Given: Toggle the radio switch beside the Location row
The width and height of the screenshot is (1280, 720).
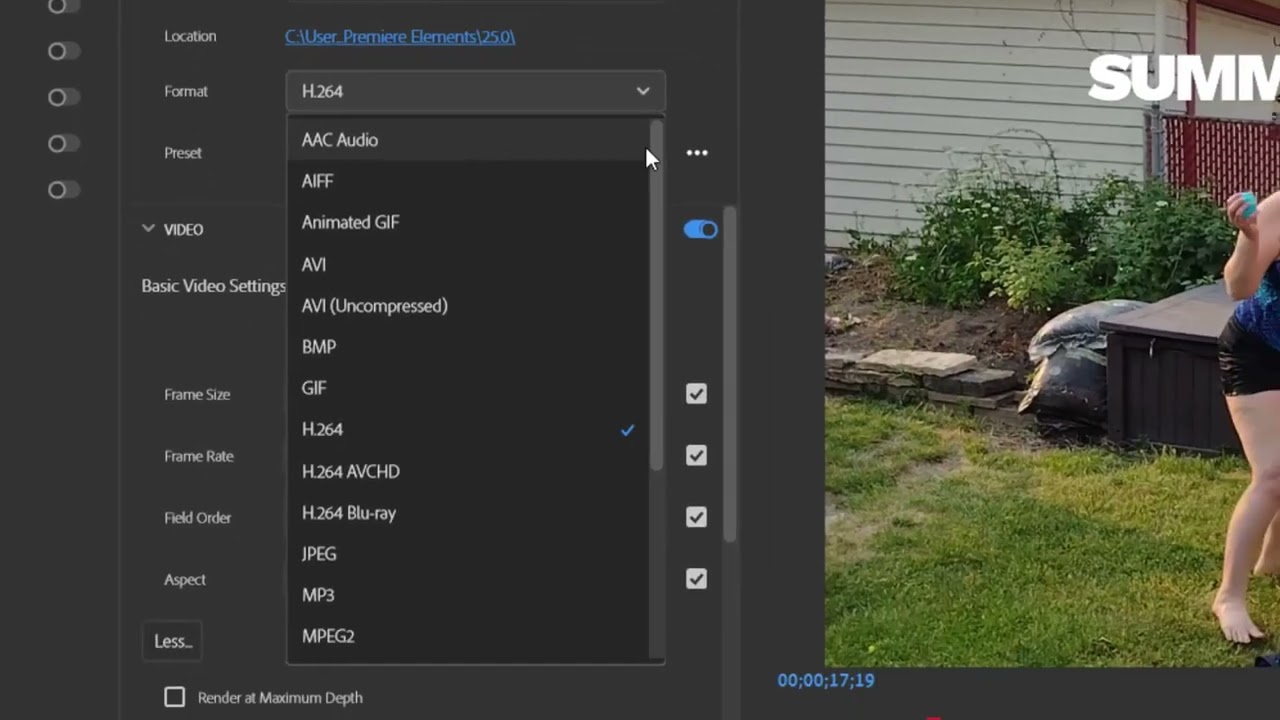Looking at the screenshot, I should 63,51.
